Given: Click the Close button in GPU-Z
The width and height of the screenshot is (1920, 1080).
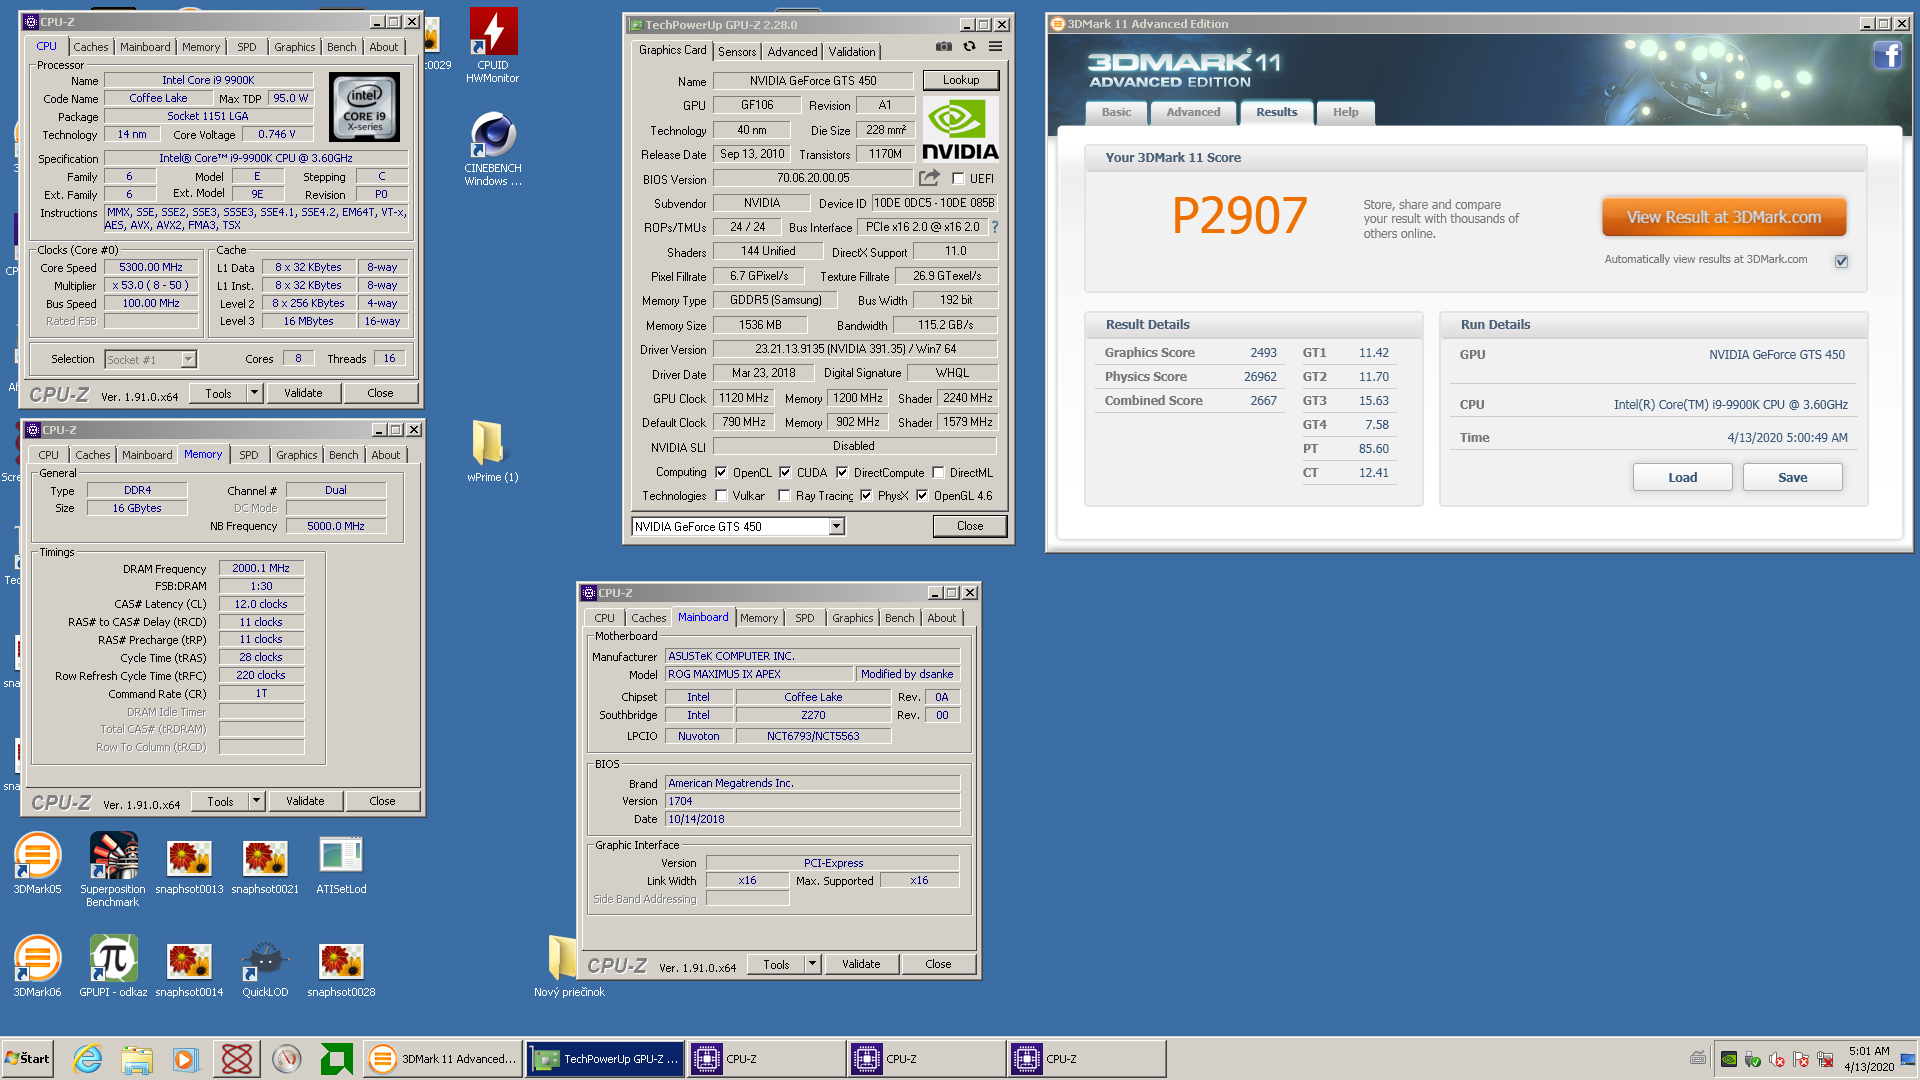Looking at the screenshot, I should point(969,526).
